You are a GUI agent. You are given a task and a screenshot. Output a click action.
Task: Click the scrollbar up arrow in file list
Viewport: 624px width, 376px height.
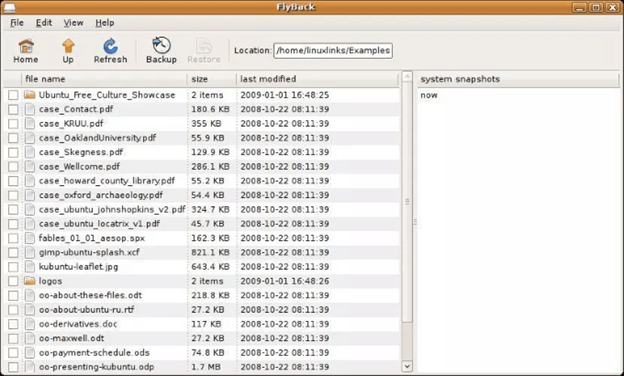click(x=407, y=76)
